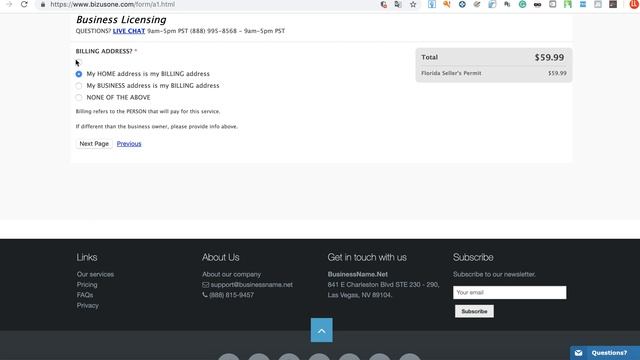
Task: Open the translate page icon in address bar
Action: coord(398,4)
